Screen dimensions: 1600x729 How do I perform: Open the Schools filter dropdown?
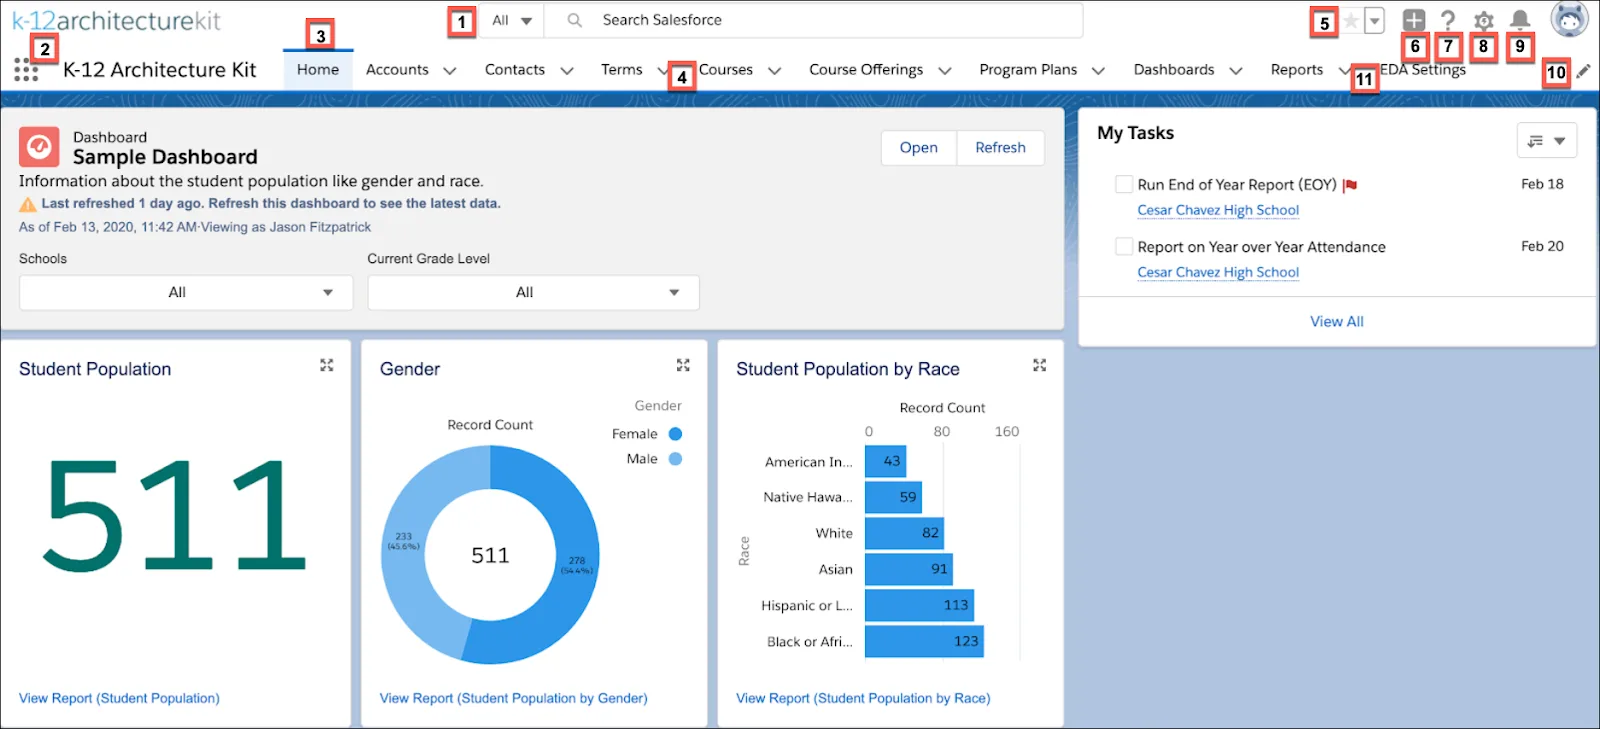(x=186, y=292)
